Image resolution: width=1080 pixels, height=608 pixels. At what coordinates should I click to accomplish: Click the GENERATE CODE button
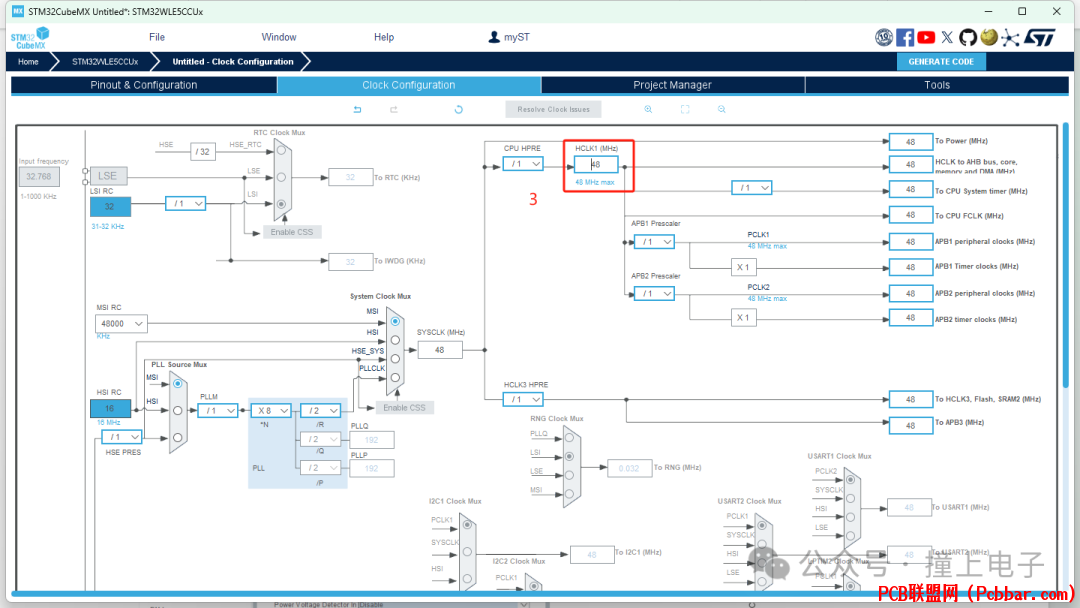[941, 61]
